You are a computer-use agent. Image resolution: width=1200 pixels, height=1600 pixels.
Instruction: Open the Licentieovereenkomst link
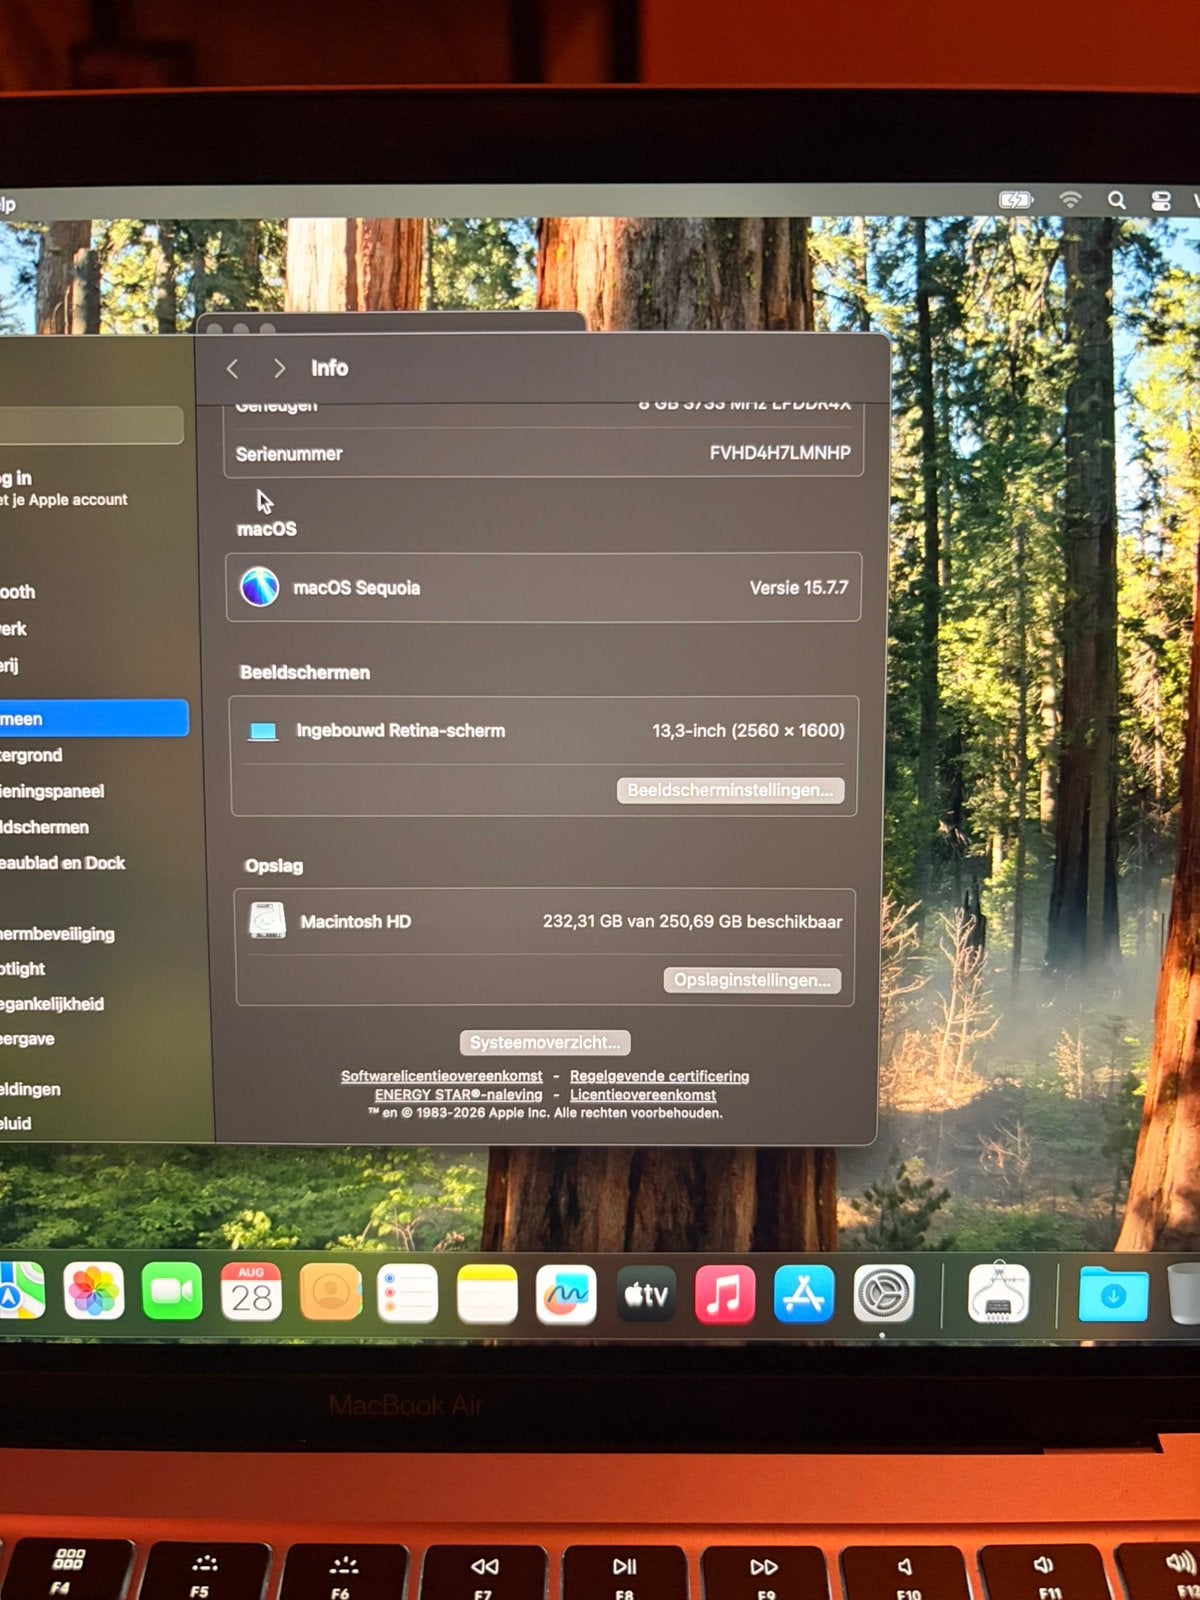[643, 1095]
